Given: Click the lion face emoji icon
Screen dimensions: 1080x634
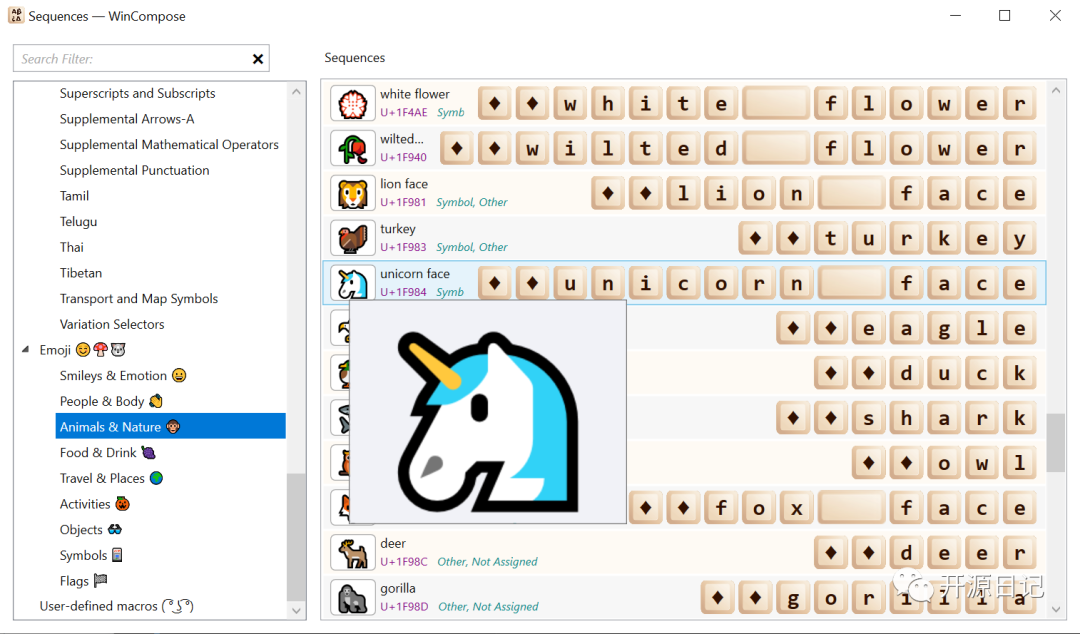Looking at the screenshot, I should click(x=353, y=193).
